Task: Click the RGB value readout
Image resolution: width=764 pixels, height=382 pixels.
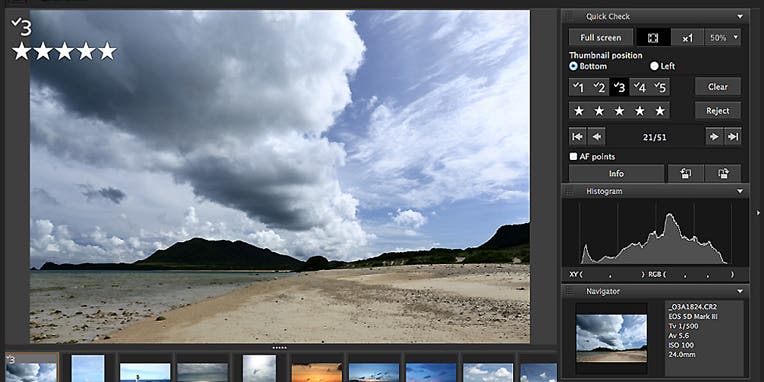Action: click(691, 274)
